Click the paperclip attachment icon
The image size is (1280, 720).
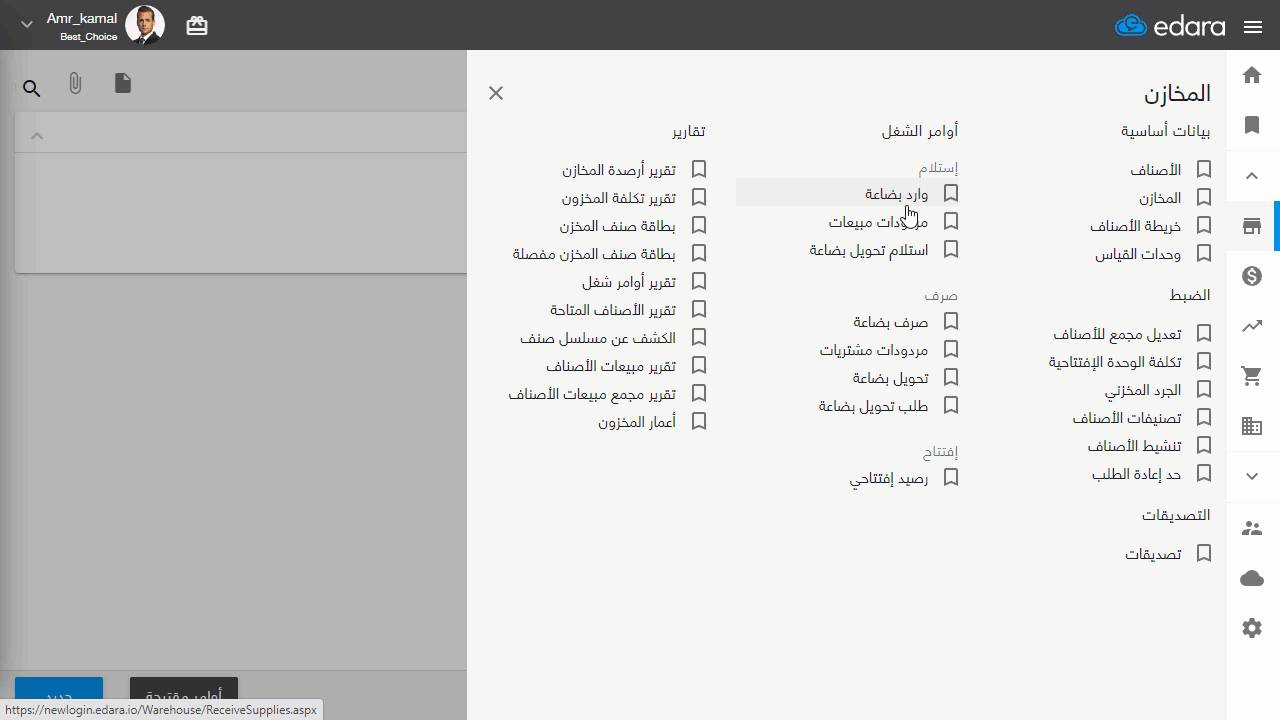click(75, 84)
